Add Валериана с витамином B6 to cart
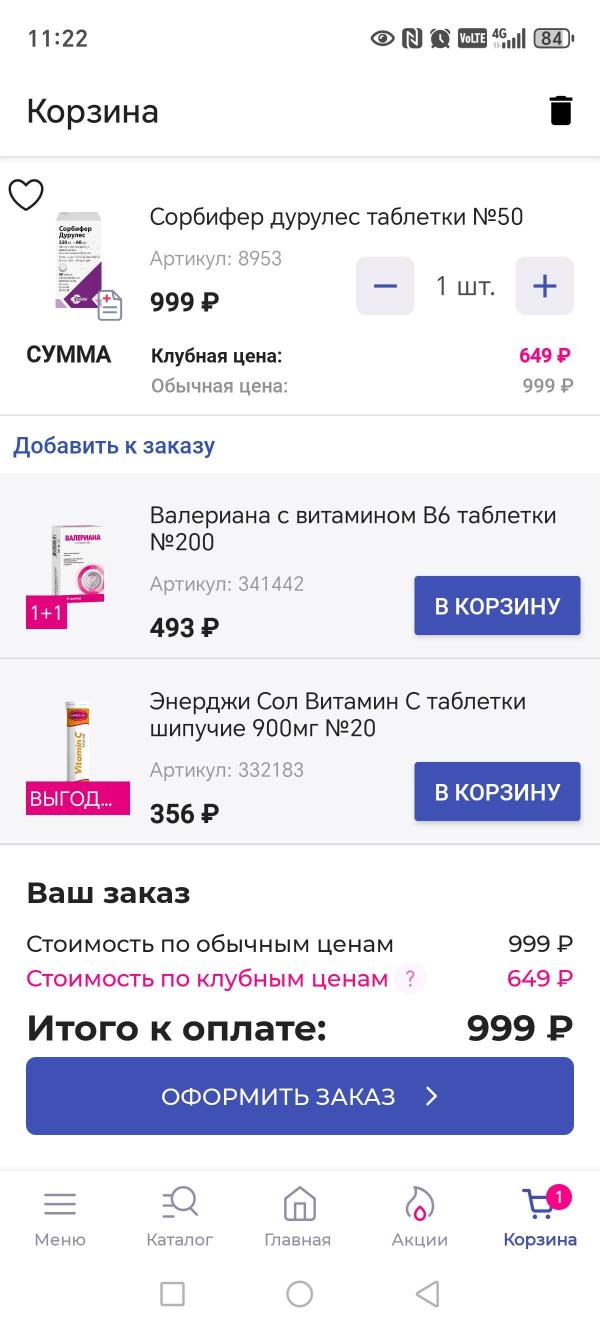This screenshot has height=1325, width=600. tap(497, 605)
